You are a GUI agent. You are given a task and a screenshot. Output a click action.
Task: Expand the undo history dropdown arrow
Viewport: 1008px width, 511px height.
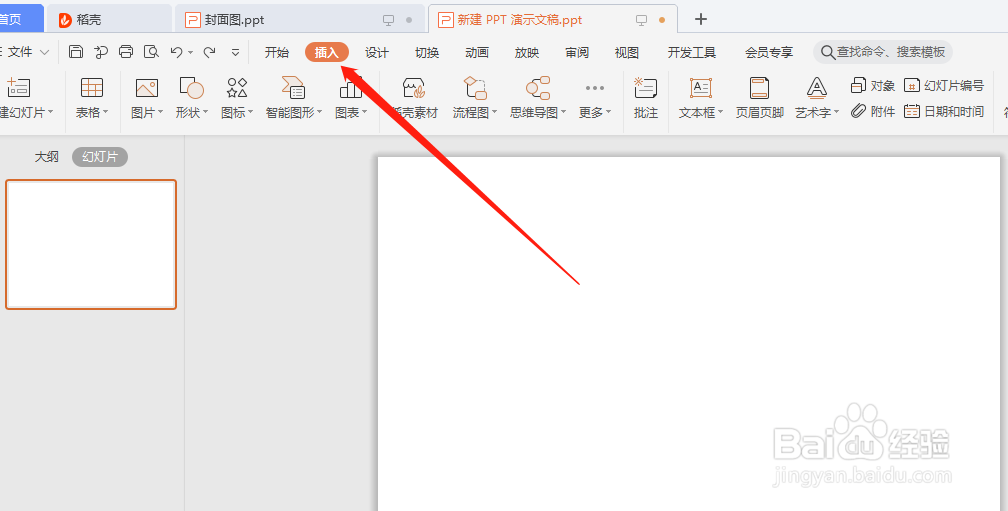(191, 53)
